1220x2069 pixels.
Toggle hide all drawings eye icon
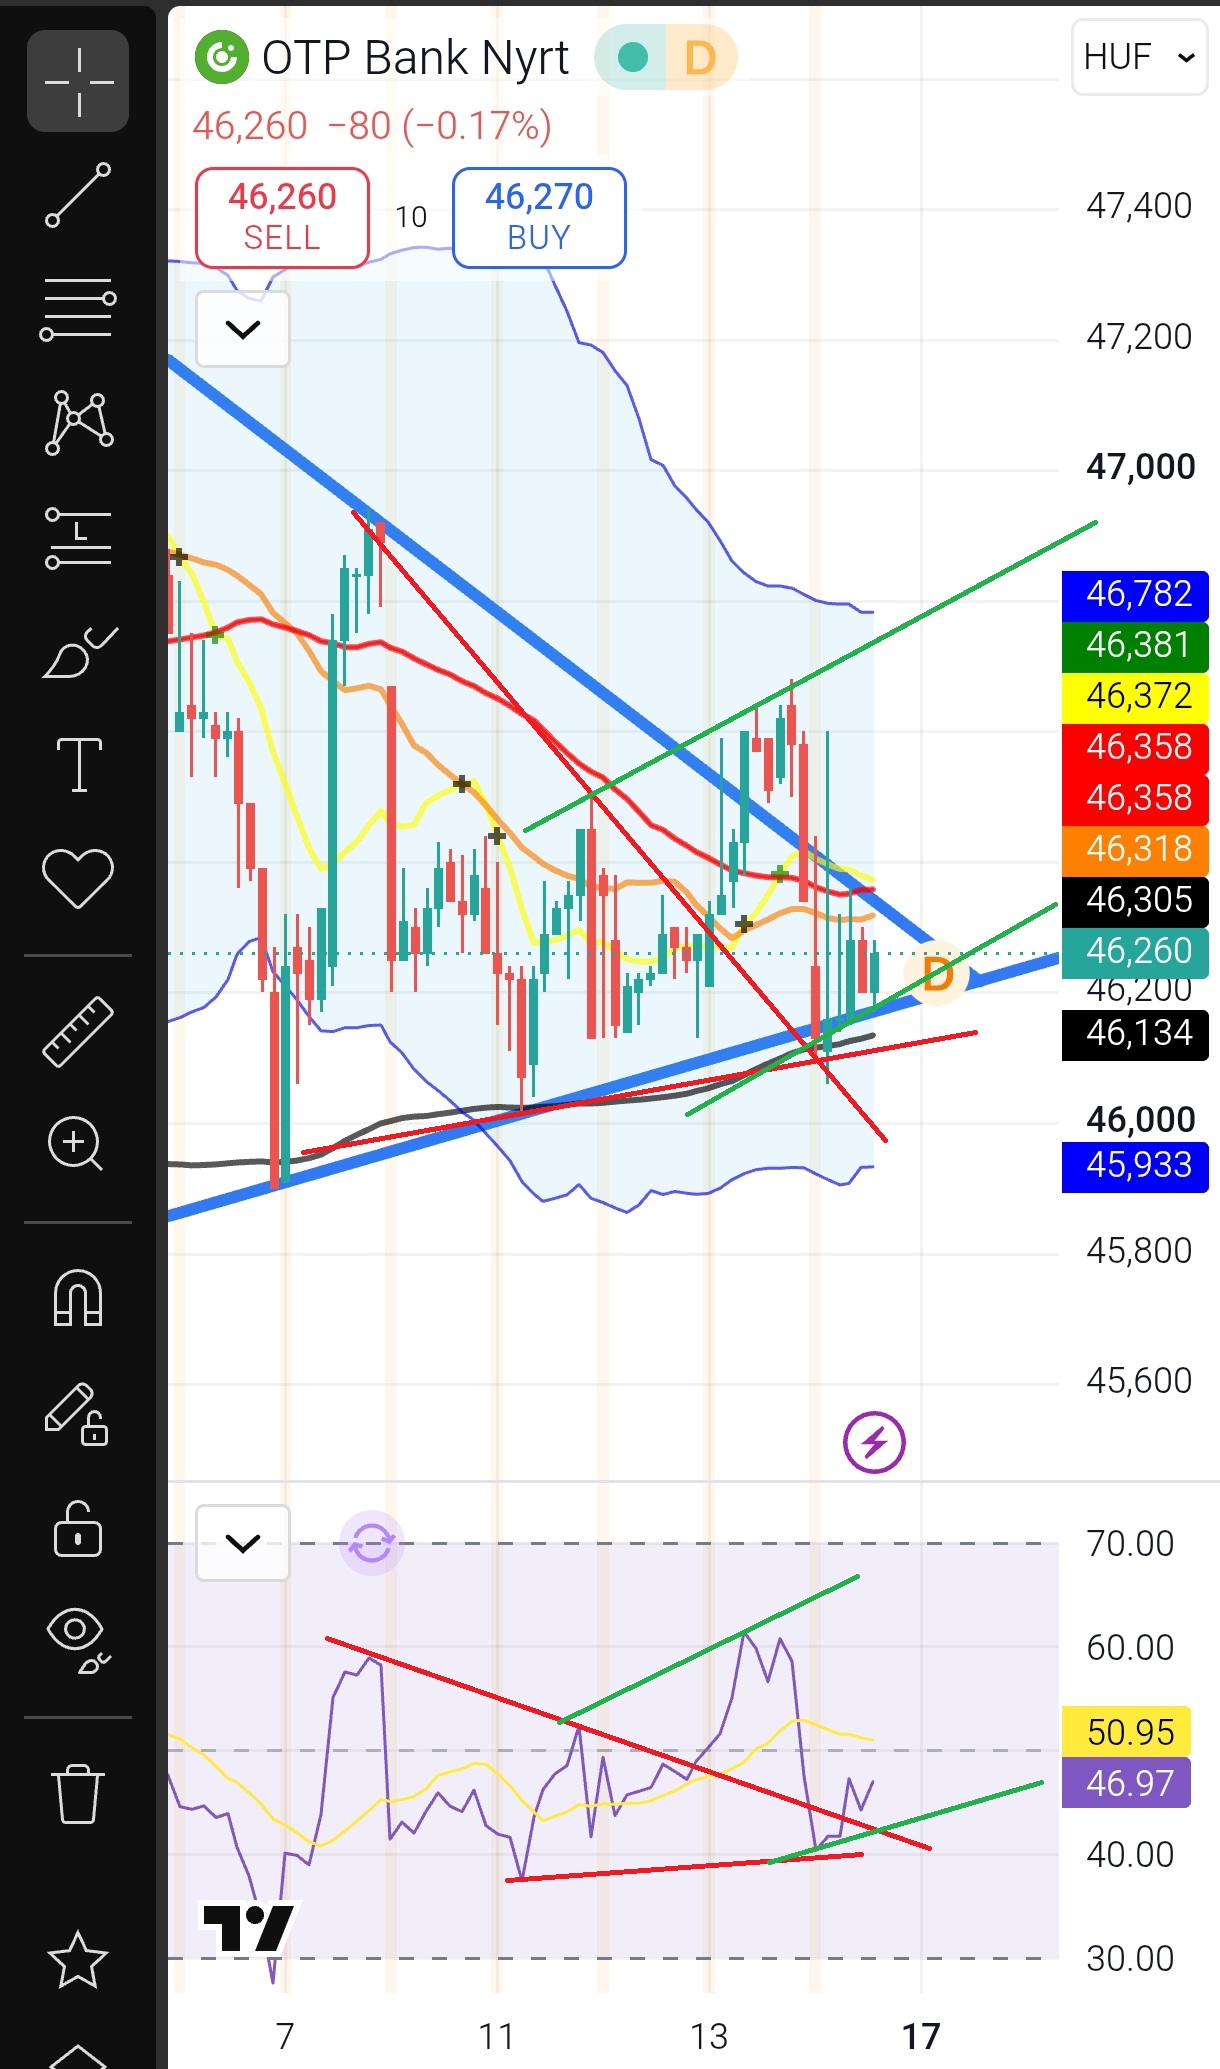point(78,1641)
